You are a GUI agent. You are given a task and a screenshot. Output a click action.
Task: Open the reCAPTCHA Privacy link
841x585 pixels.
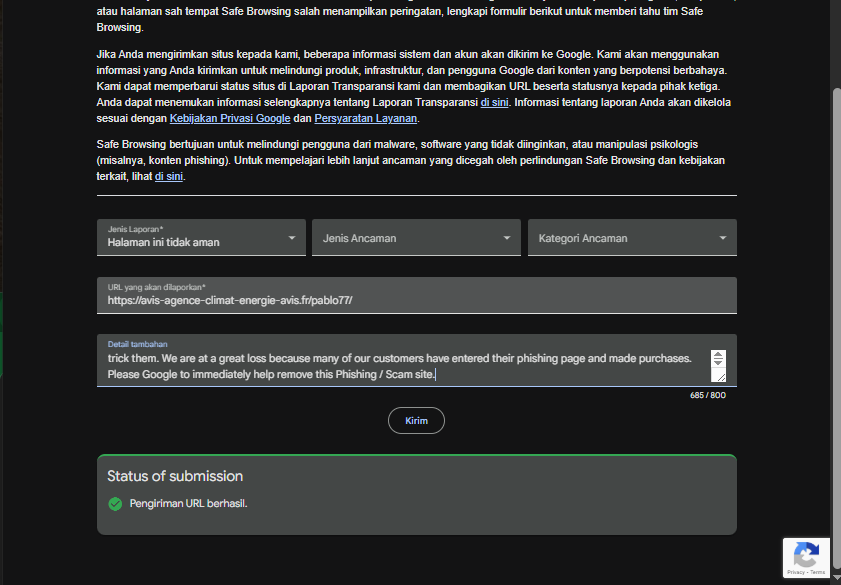click(x=795, y=573)
